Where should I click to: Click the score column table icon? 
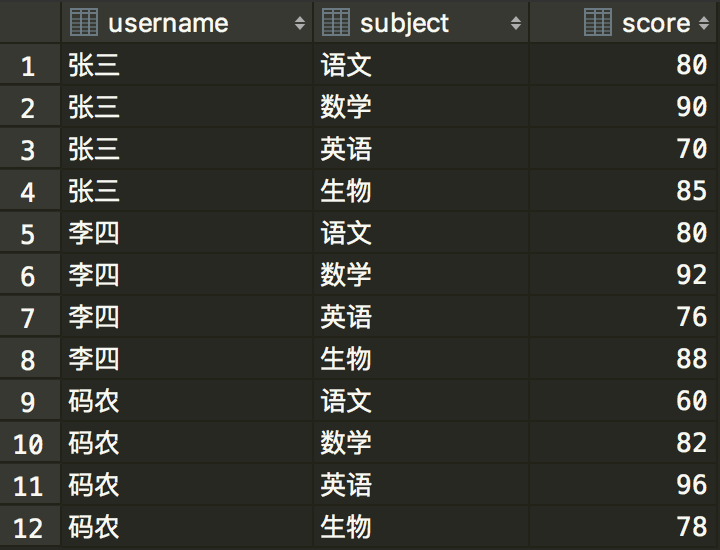(598, 22)
